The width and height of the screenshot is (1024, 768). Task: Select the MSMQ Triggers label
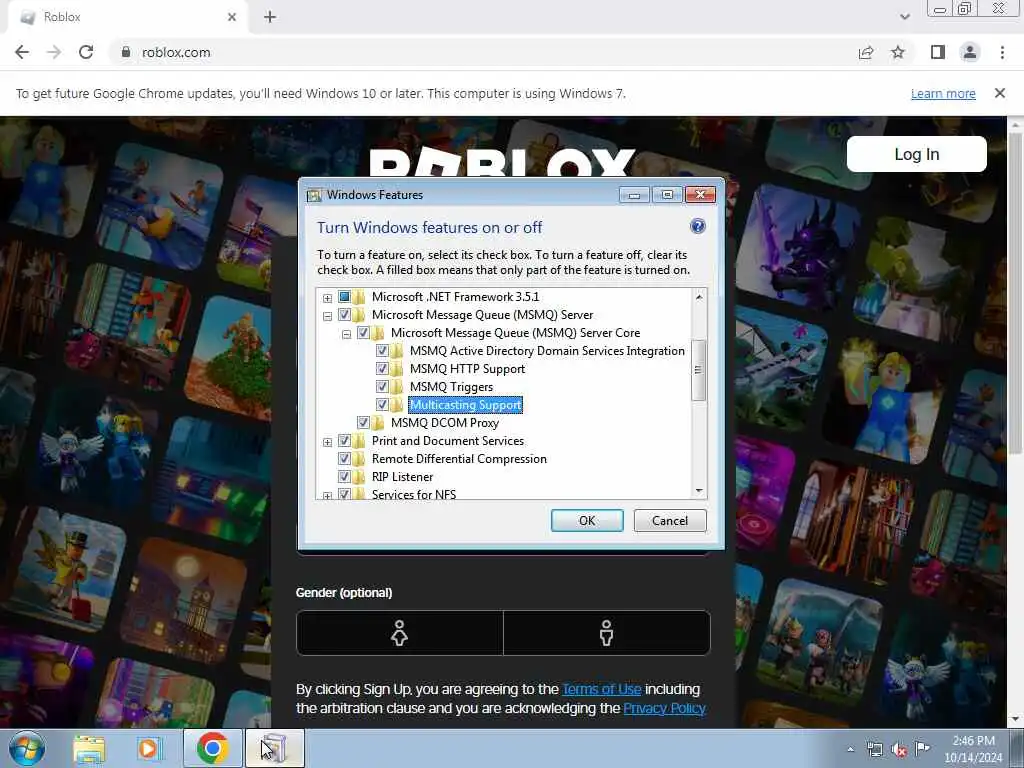(451, 387)
